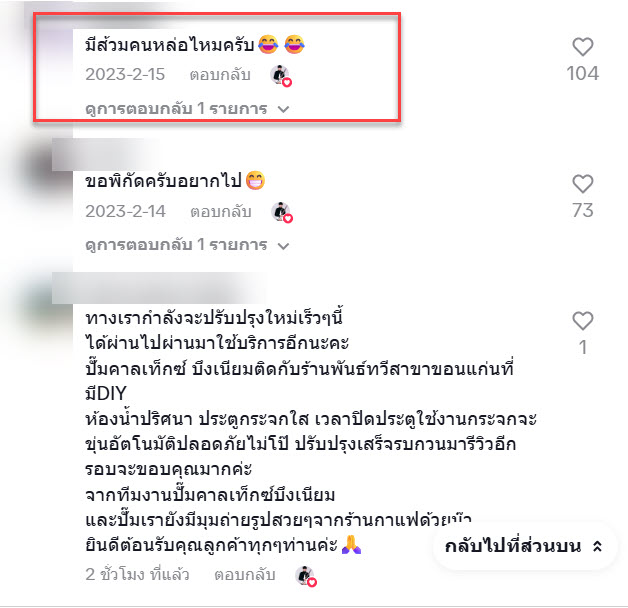Open creator-liked avatar badge on second comment
Screen dimensions: 628x608
pyautogui.click(x=282, y=212)
